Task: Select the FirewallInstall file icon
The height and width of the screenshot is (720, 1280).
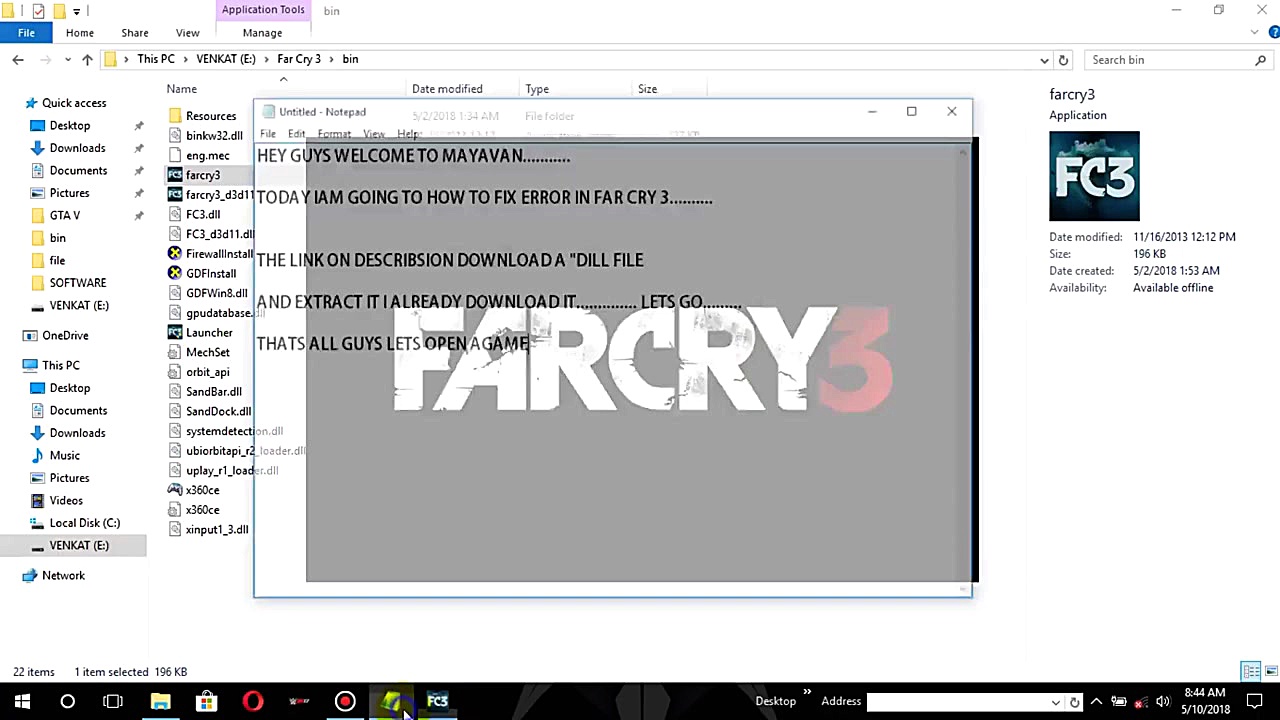Action: click(175, 254)
